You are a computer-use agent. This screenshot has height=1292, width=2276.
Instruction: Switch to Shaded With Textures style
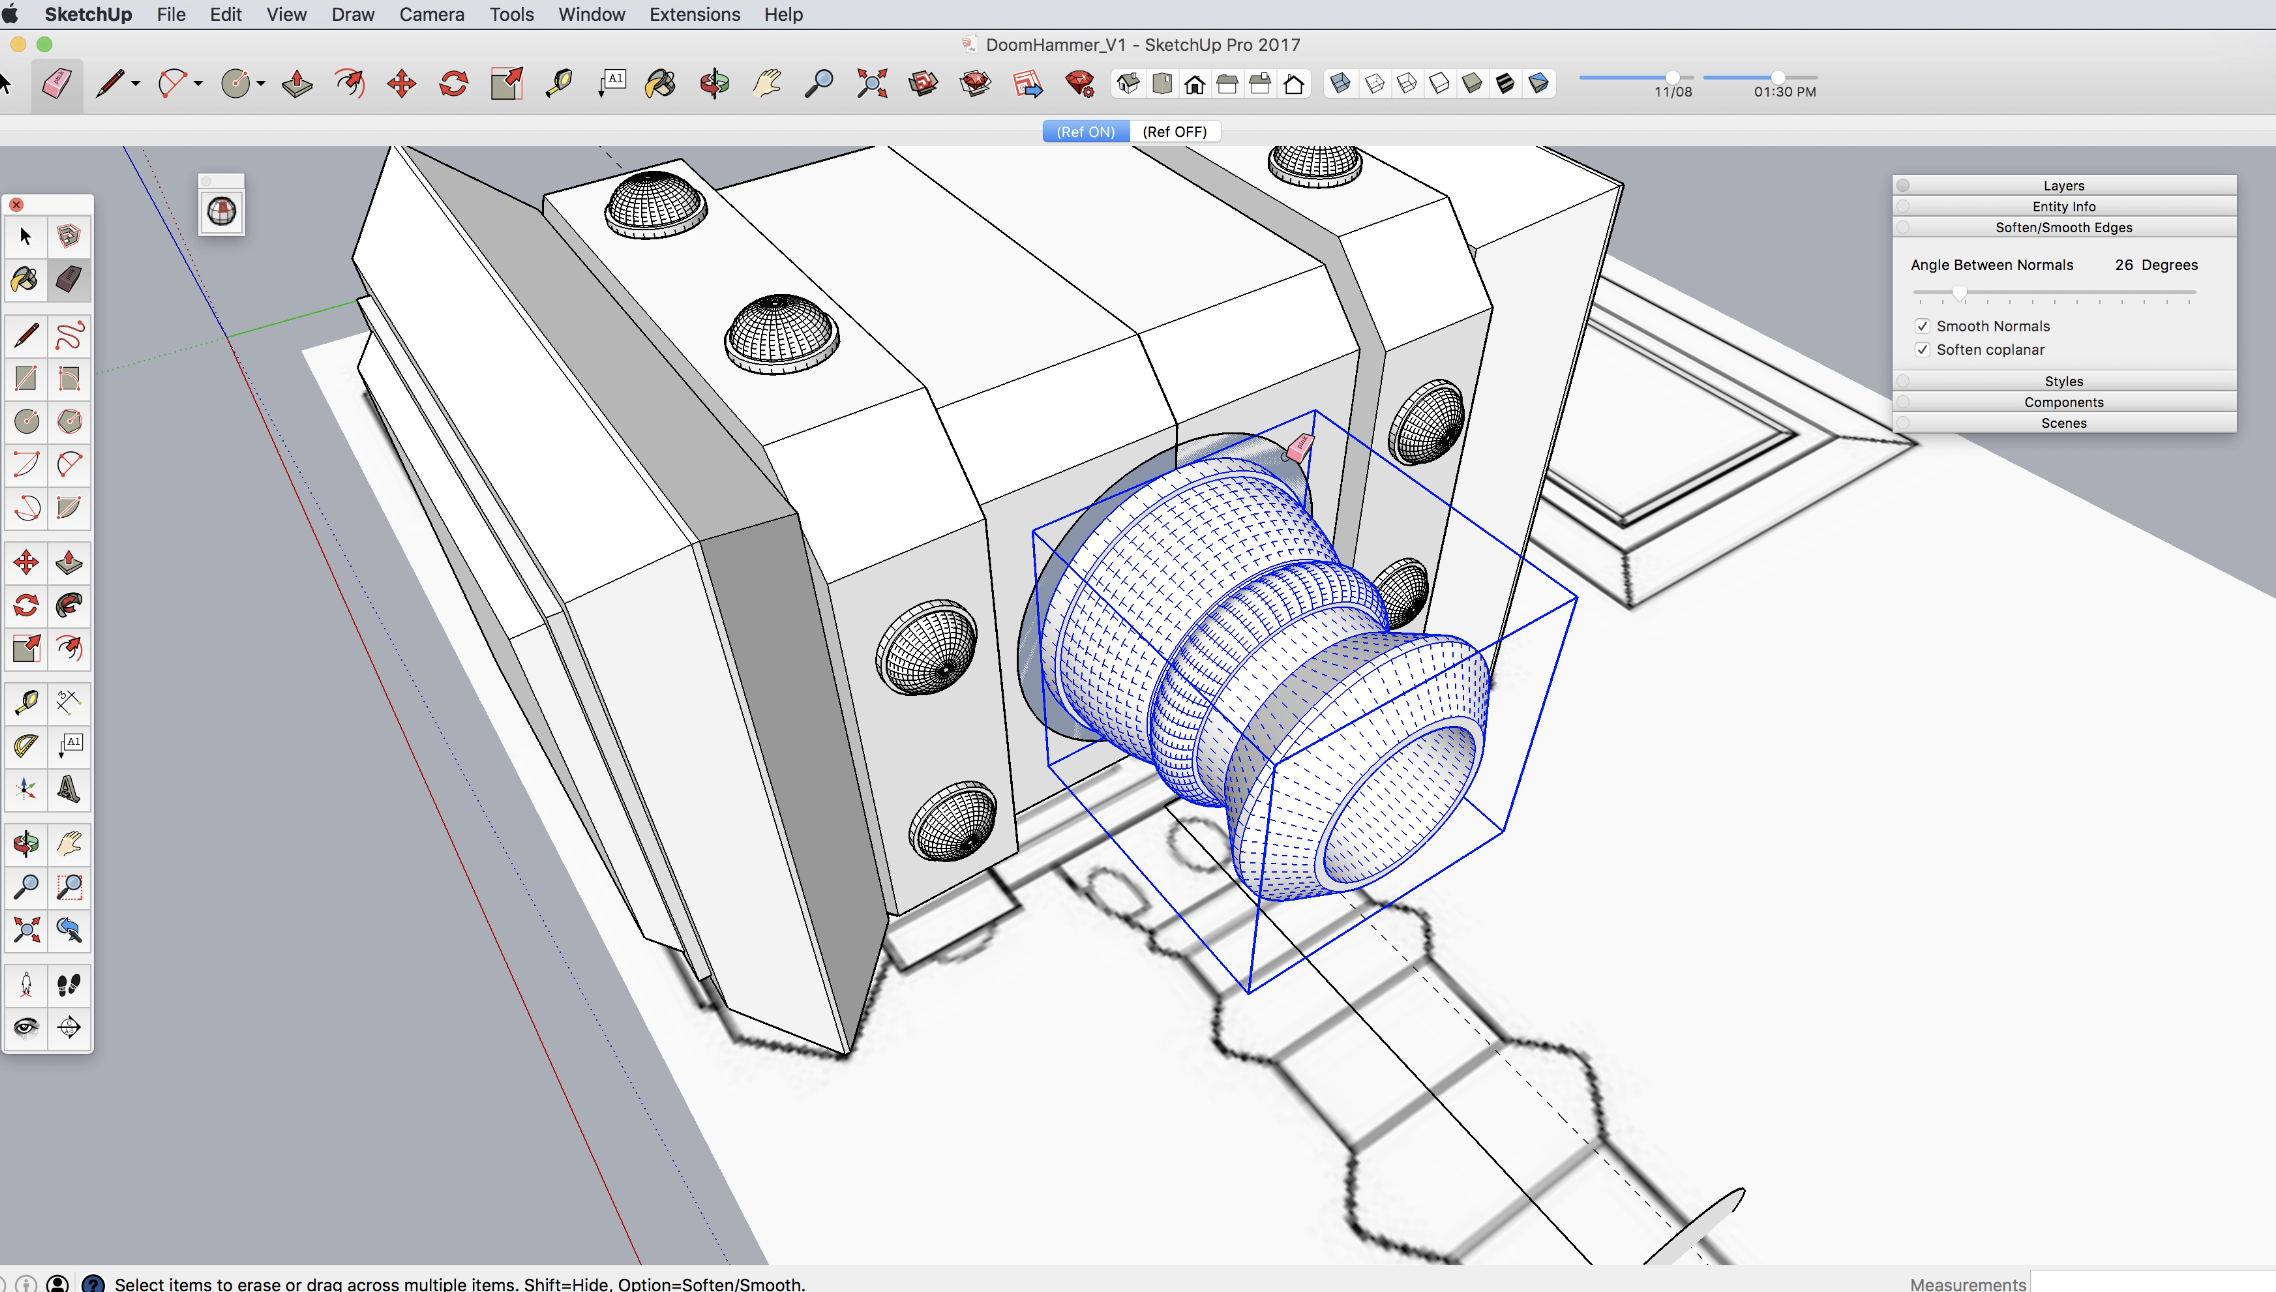[1506, 84]
